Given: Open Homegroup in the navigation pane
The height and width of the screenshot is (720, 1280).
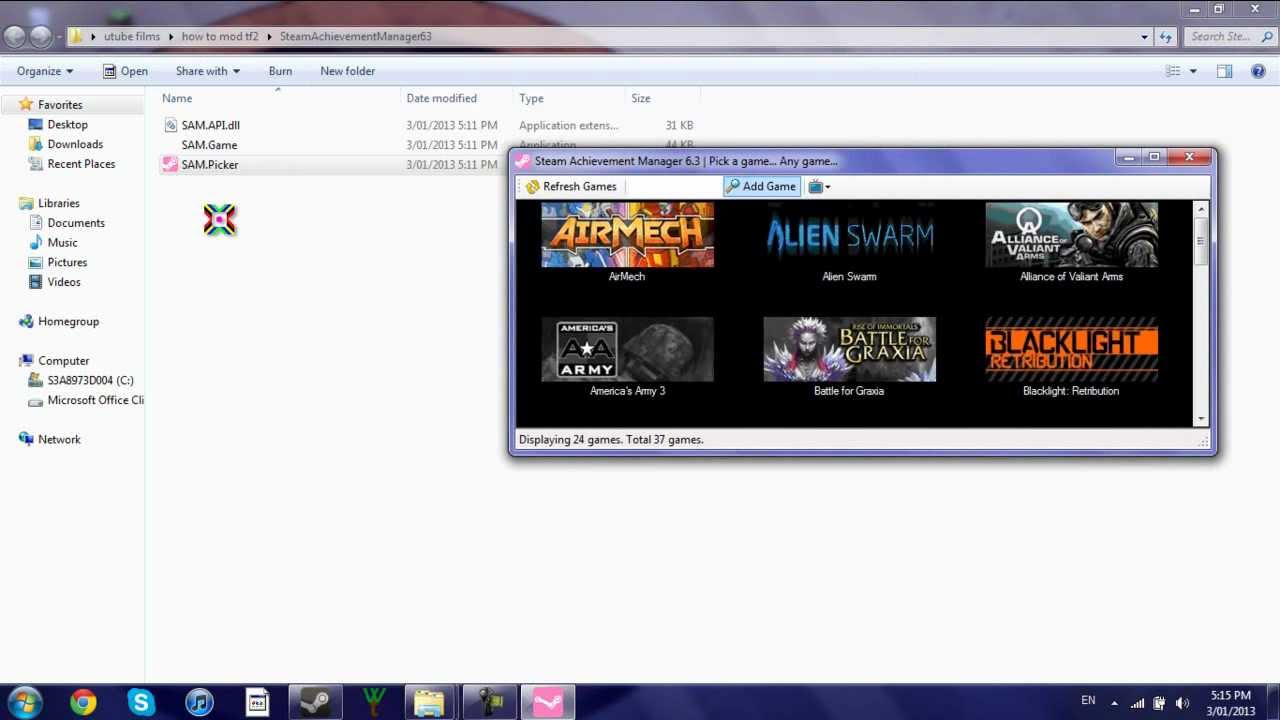Looking at the screenshot, I should (x=68, y=321).
